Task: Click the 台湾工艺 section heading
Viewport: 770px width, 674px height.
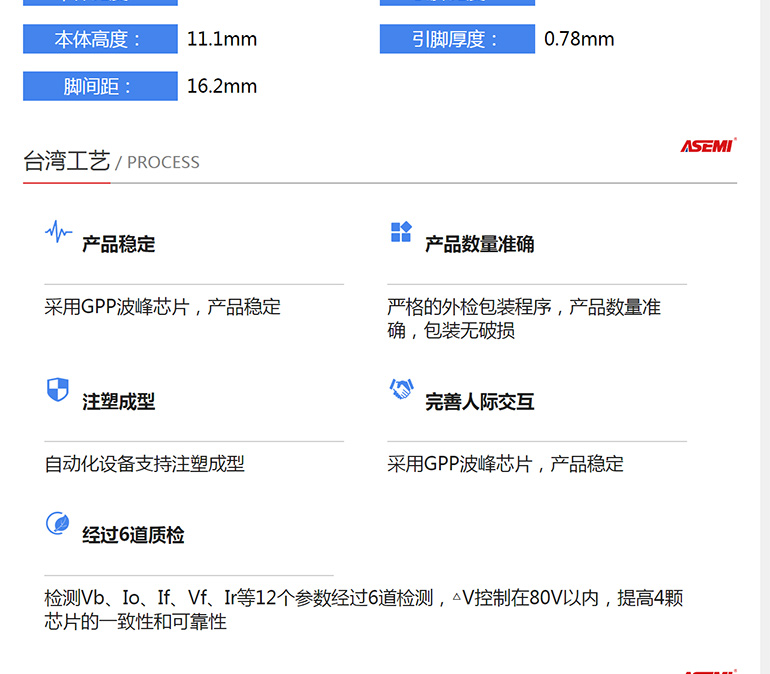Action: coord(66,161)
